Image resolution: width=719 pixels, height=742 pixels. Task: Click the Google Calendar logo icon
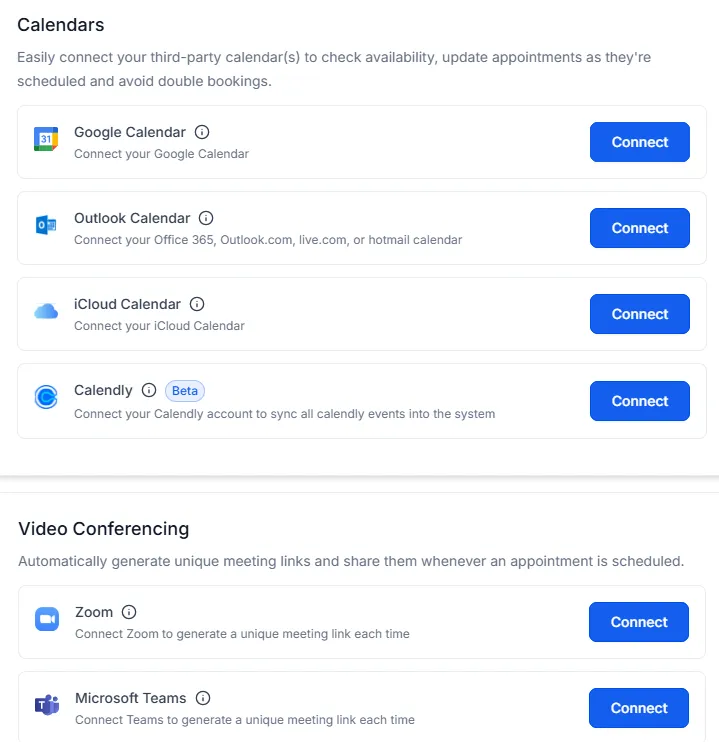(46, 139)
